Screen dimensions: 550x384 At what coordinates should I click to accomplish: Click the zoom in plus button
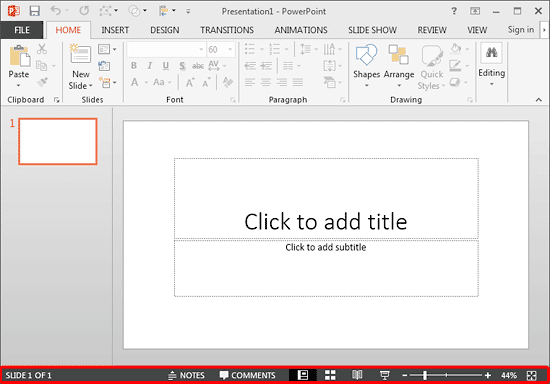click(488, 375)
